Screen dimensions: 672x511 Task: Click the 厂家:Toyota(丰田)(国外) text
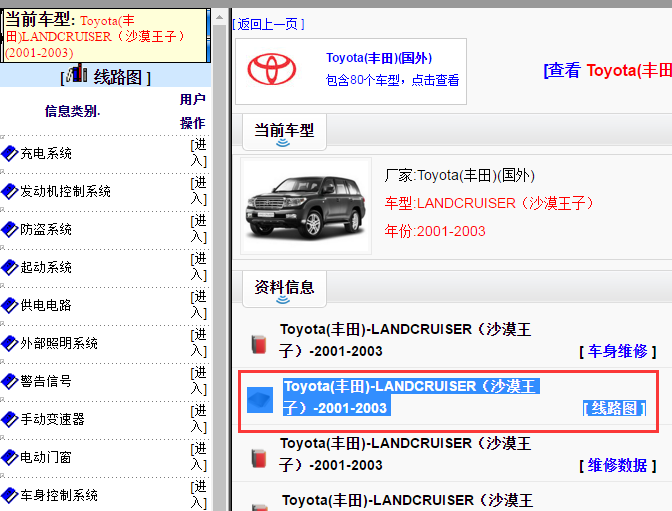[x=459, y=175]
